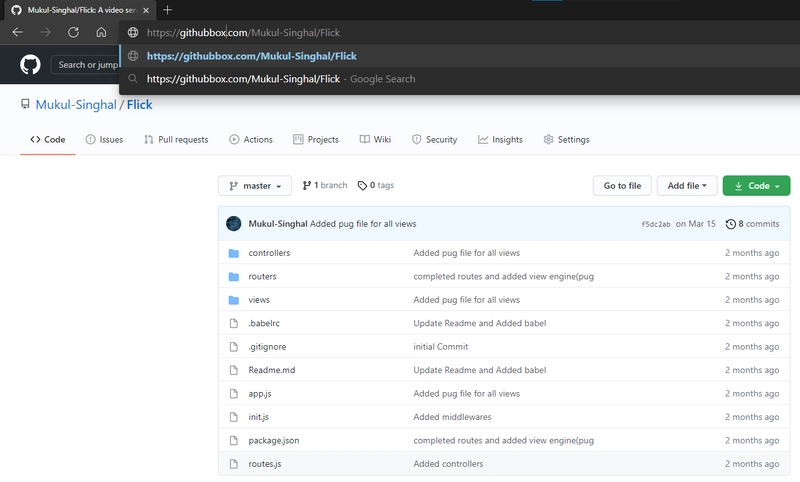Open the Insights tab

(x=500, y=139)
